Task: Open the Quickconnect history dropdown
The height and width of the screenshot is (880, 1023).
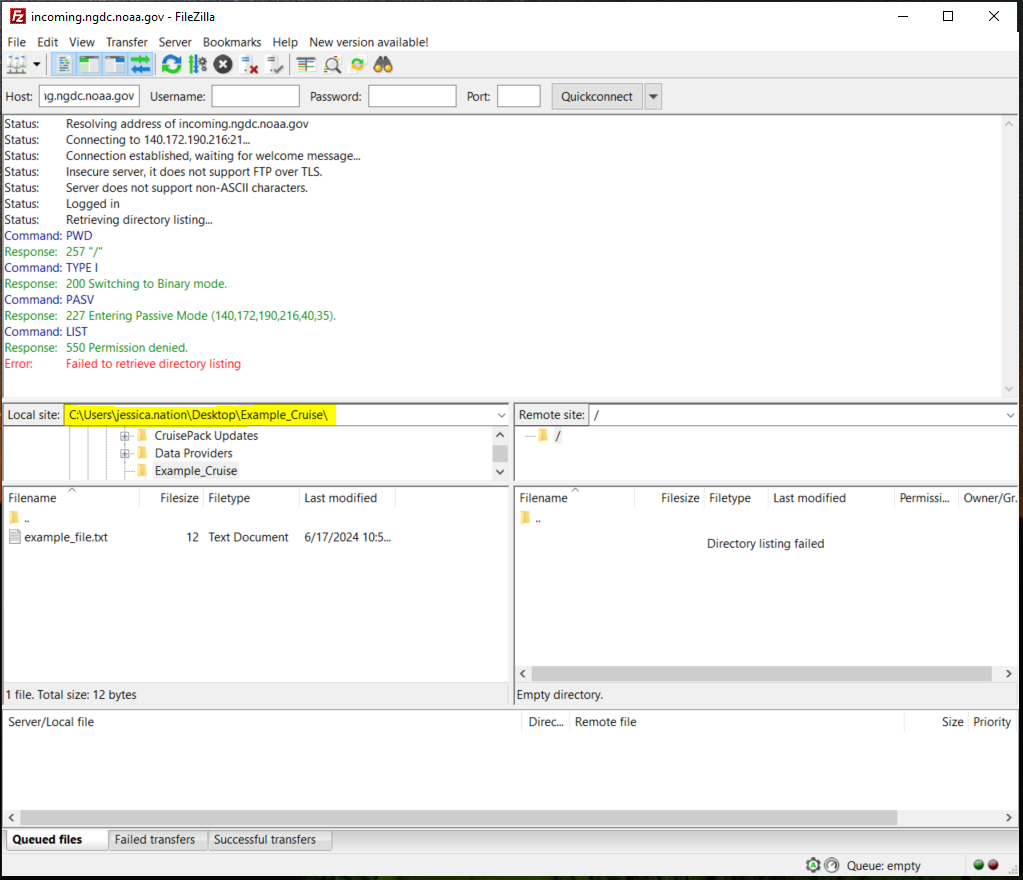Action: 653,97
